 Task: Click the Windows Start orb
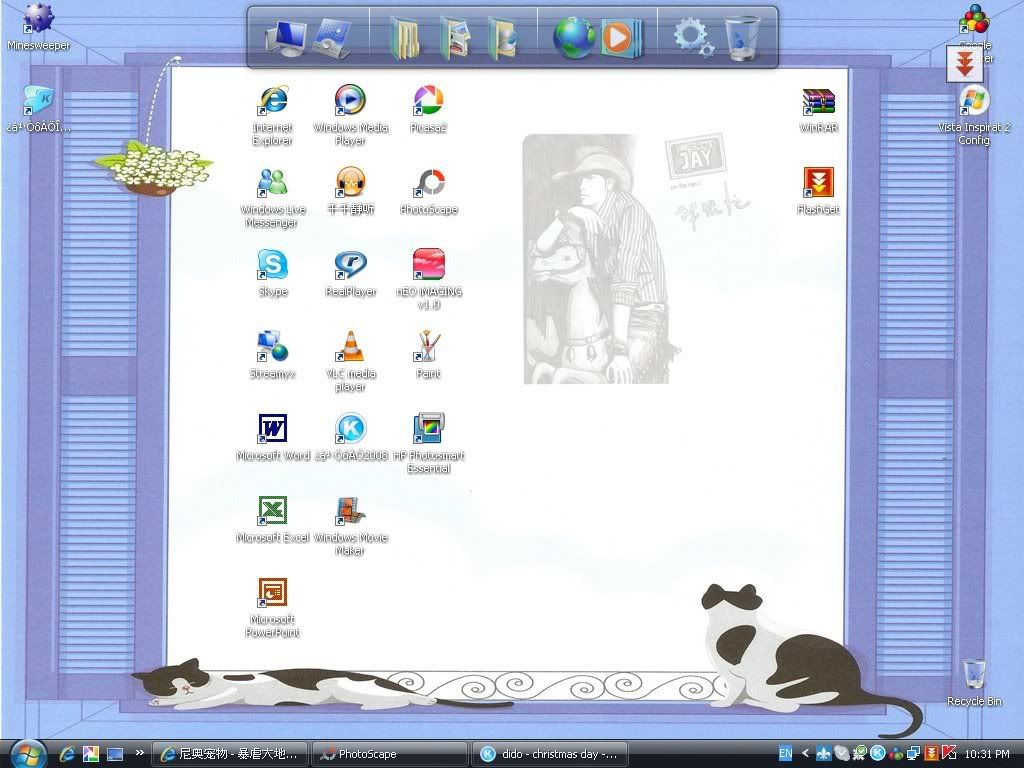click(x=28, y=753)
